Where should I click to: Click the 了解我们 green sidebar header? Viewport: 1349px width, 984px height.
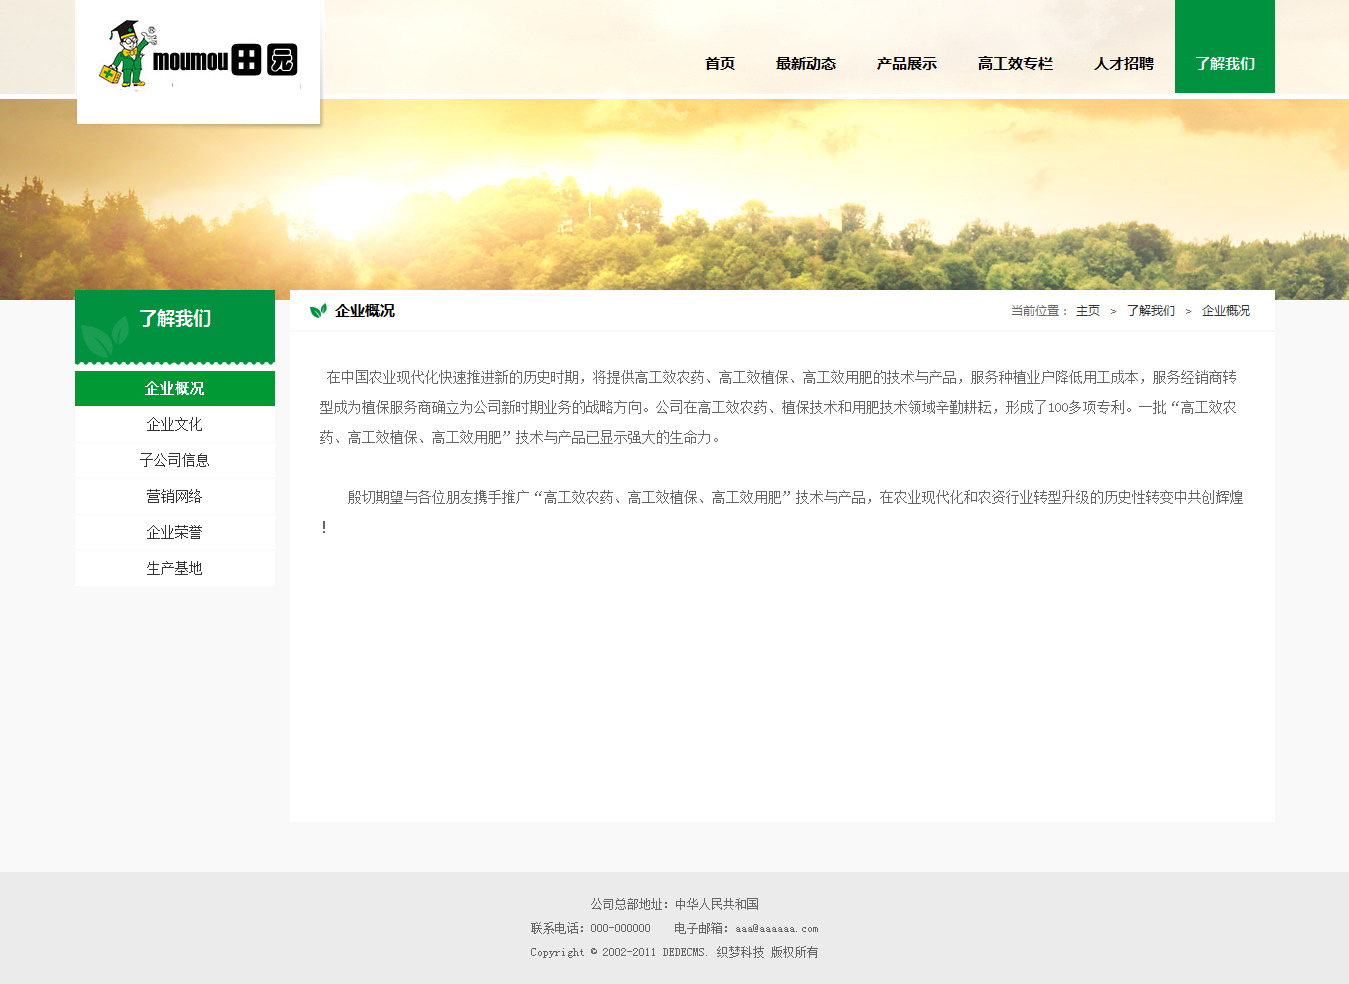tap(175, 320)
